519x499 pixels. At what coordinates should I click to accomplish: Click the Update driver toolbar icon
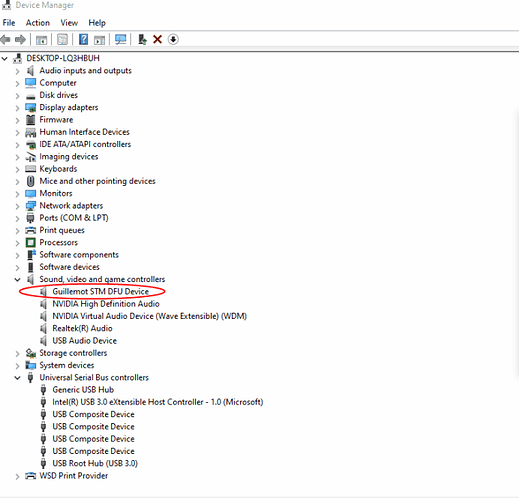pos(142,39)
